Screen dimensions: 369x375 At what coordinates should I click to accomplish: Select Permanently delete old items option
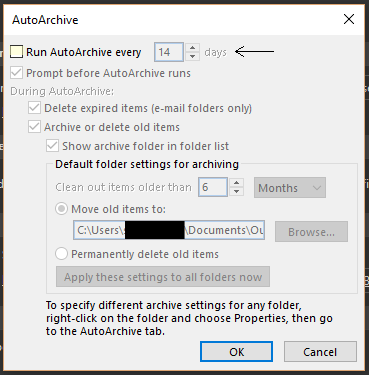click(61, 254)
